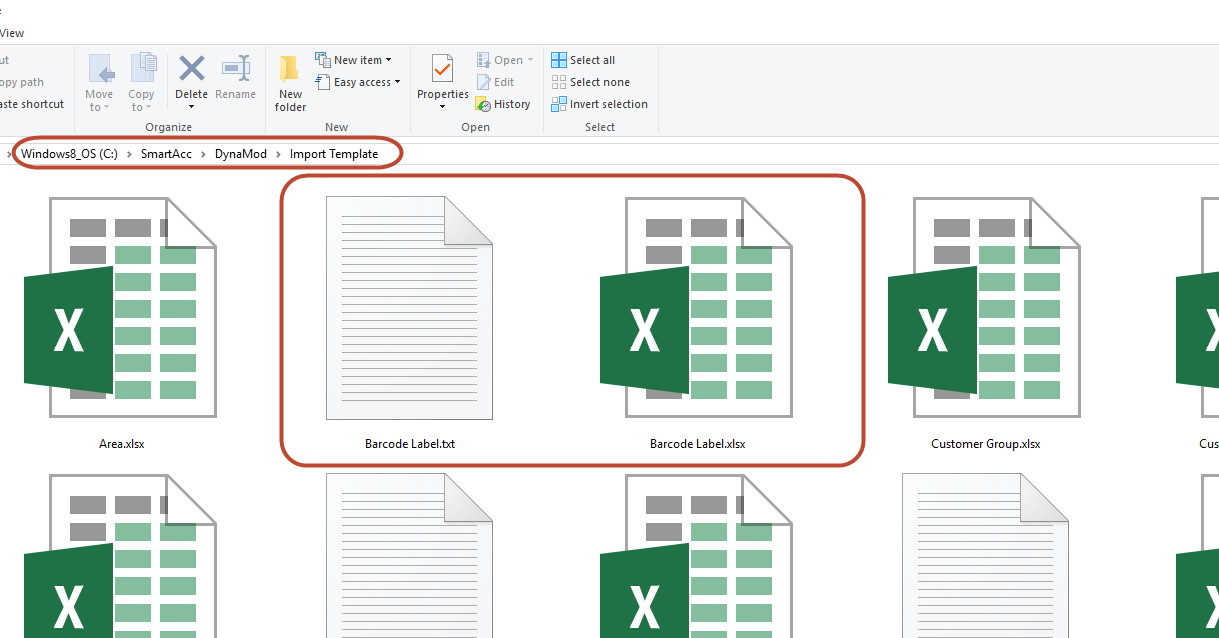This screenshot has width=1219, height=638.
Task: Go to Windows8_OS (C:) in address bar
Action: (69, 154)
